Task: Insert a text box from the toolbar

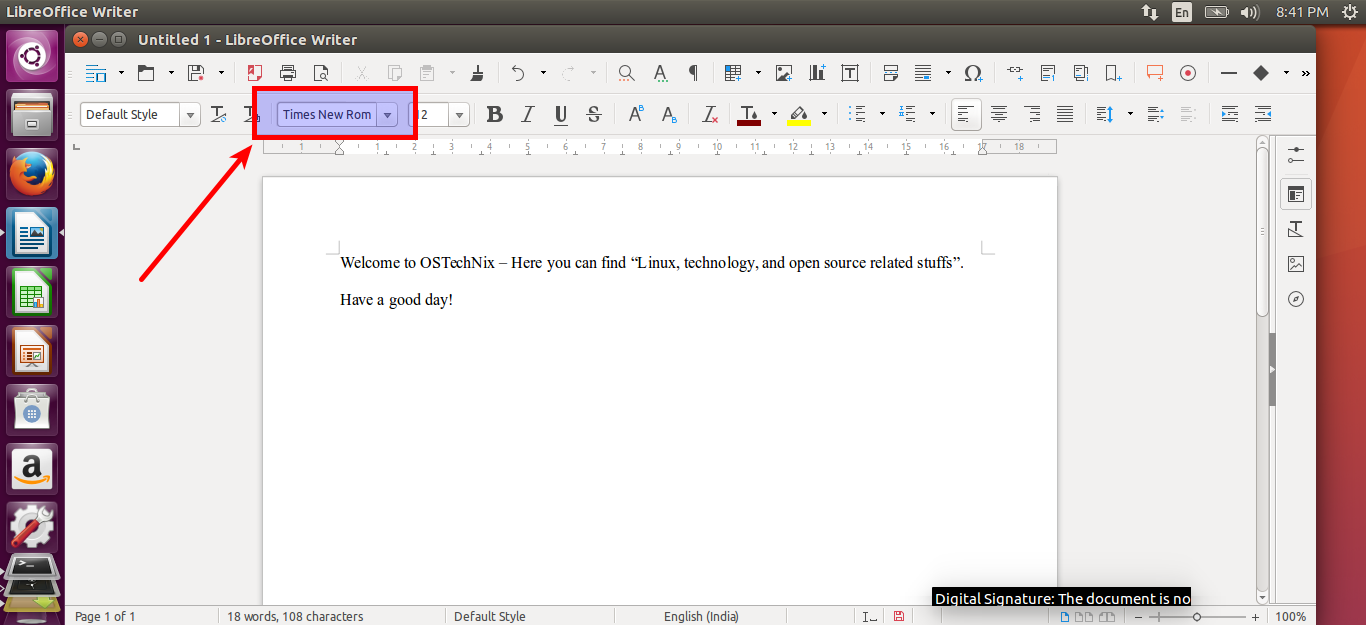Action: click(850, 73)
